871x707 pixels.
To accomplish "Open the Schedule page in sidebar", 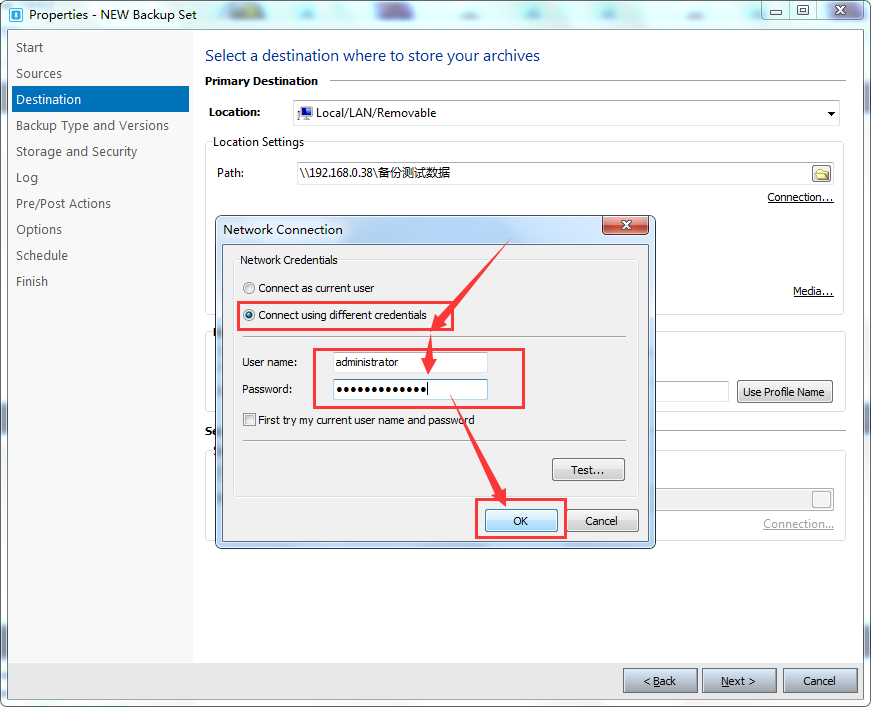I will (x=42, y=255).
